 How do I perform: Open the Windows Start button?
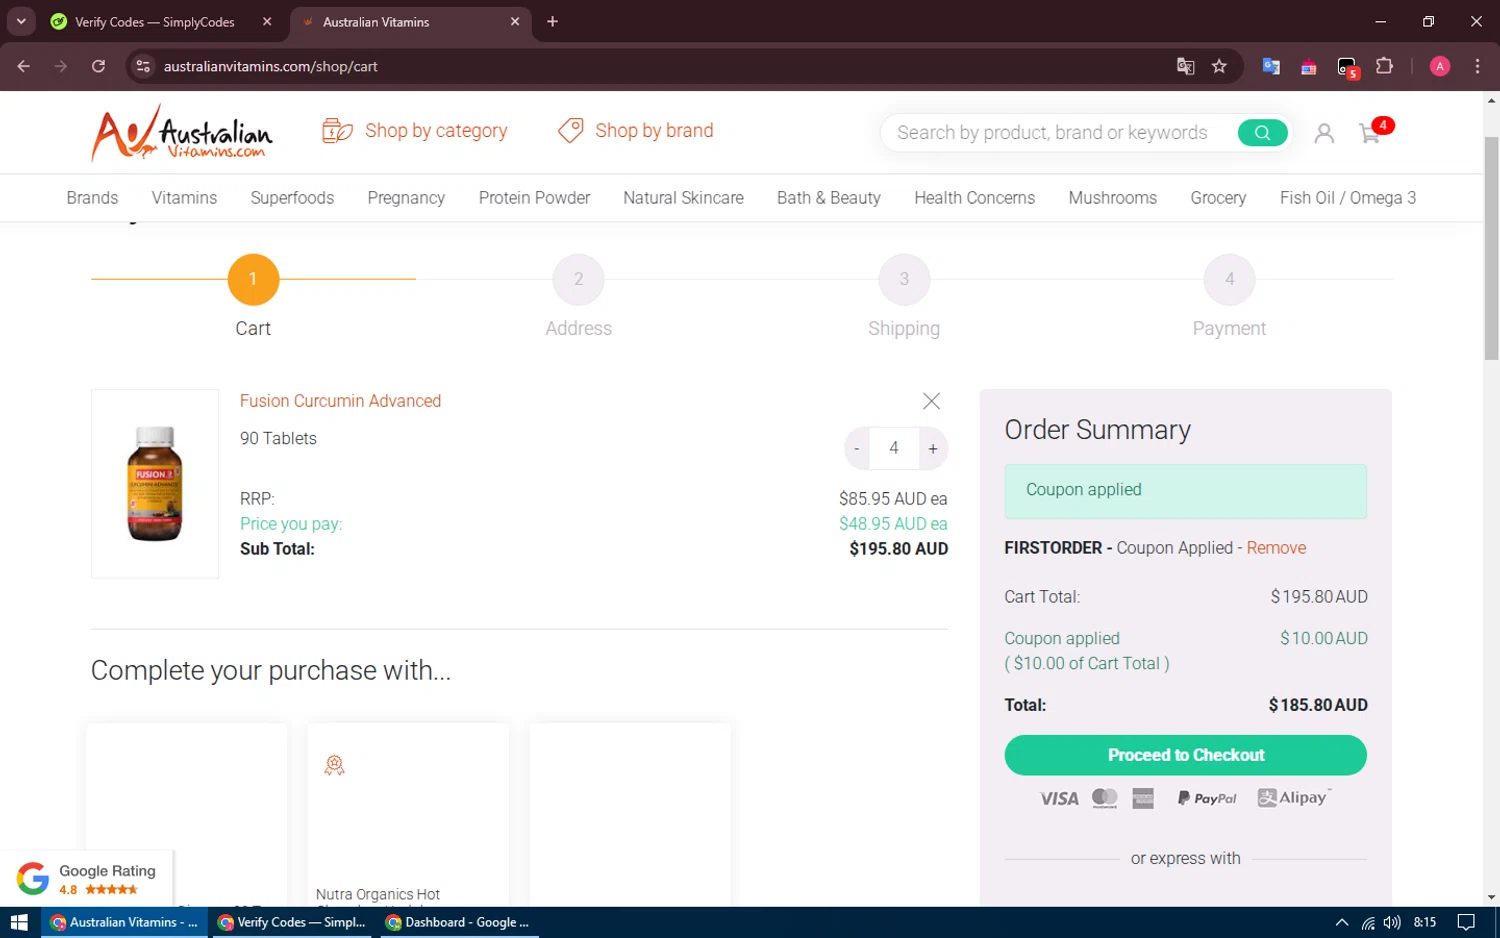(19, 922)
